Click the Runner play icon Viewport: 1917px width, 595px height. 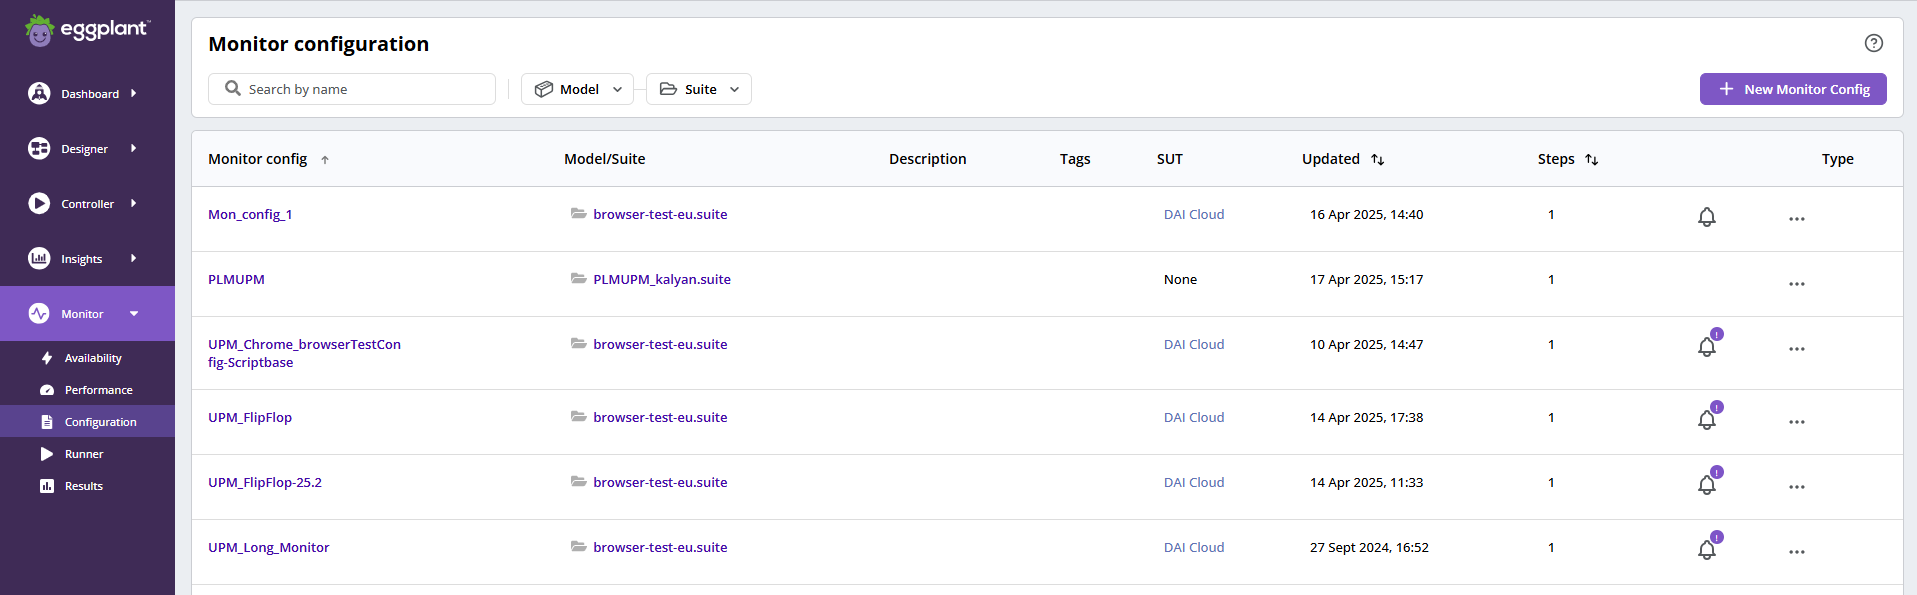pyautogui.click(x=47, y=454)
